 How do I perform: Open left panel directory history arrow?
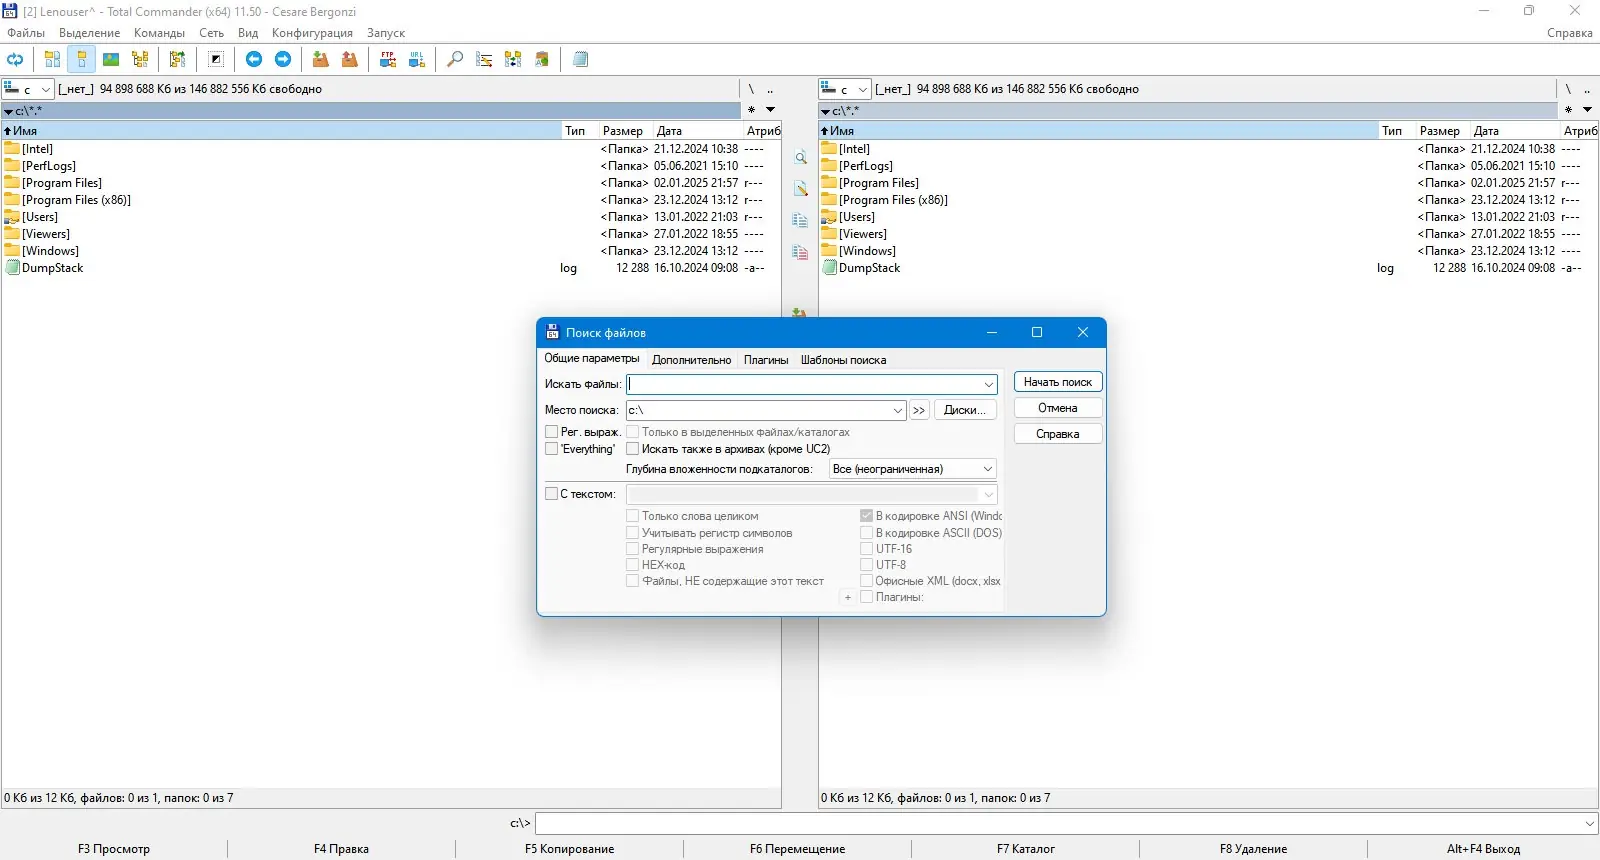click(771, 110)
